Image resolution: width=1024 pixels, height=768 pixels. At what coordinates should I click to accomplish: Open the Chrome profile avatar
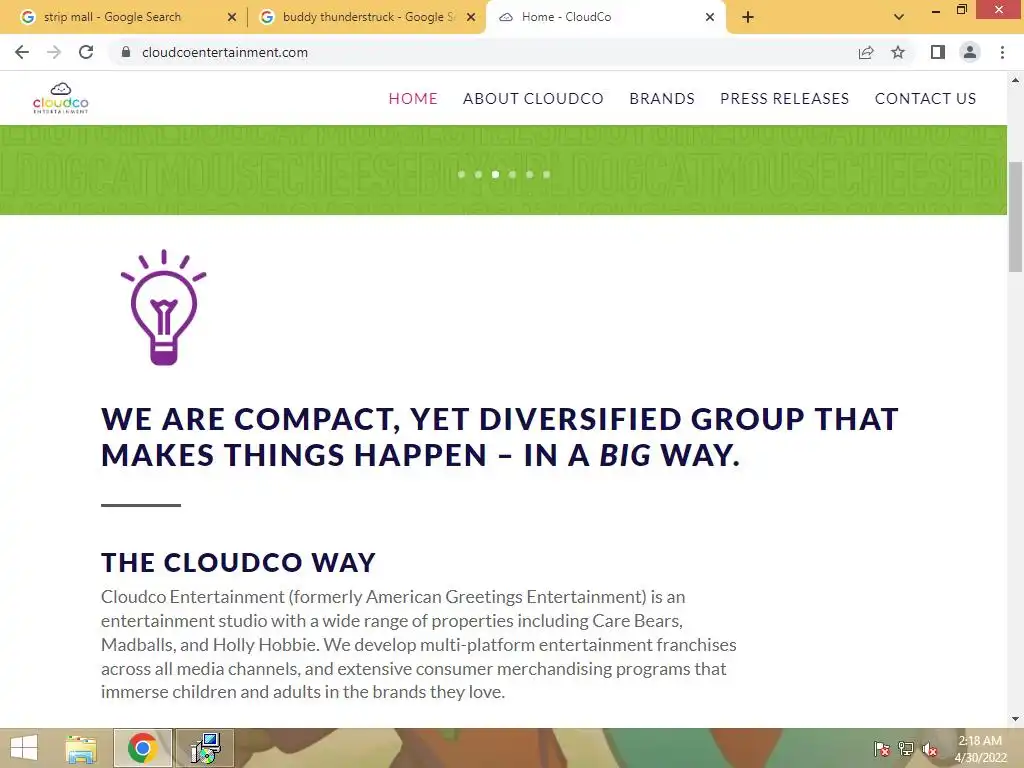(970, 52)
